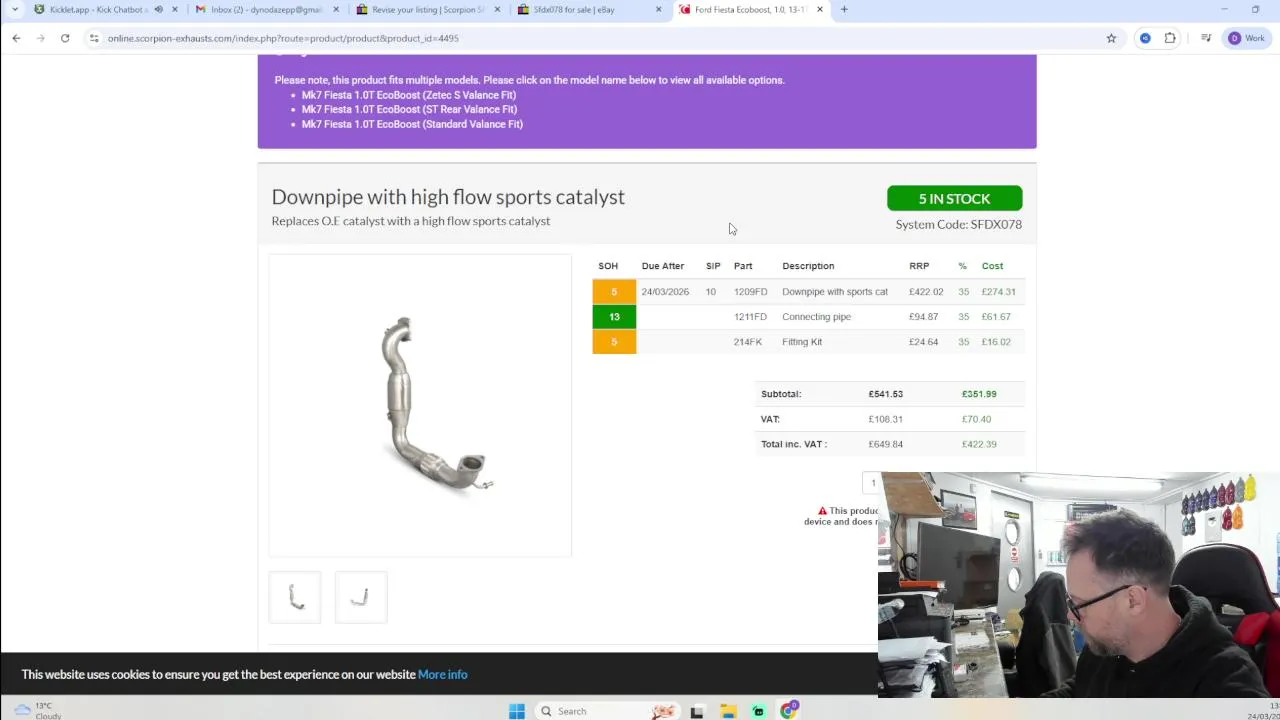Click part number 1209FD
The image size is (1280, 720).
[x=750, y=292]
